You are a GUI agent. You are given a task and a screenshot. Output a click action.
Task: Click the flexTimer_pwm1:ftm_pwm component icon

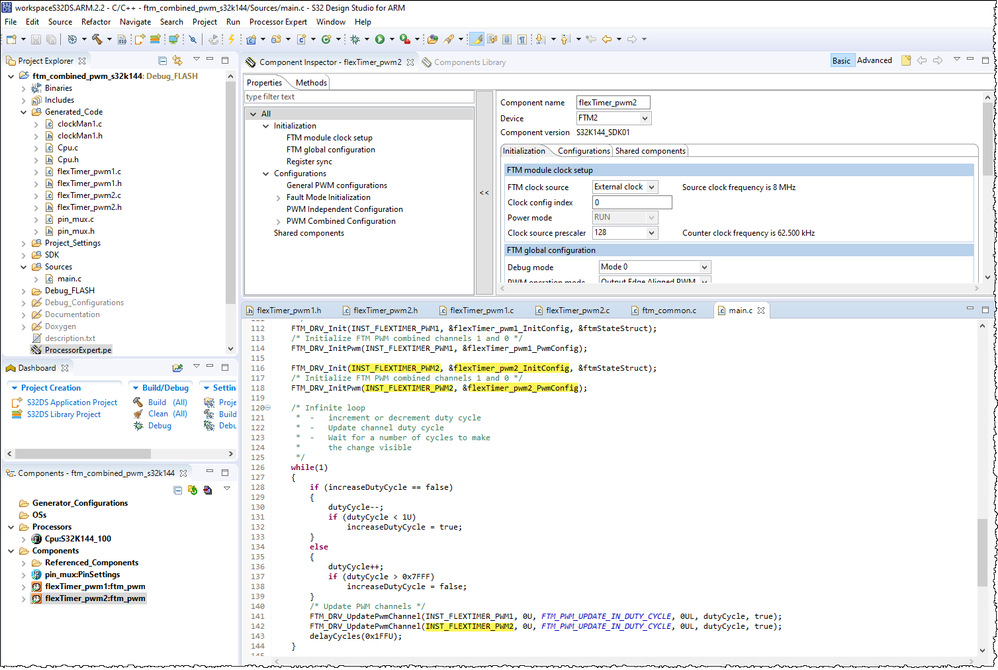coord(36,586)
